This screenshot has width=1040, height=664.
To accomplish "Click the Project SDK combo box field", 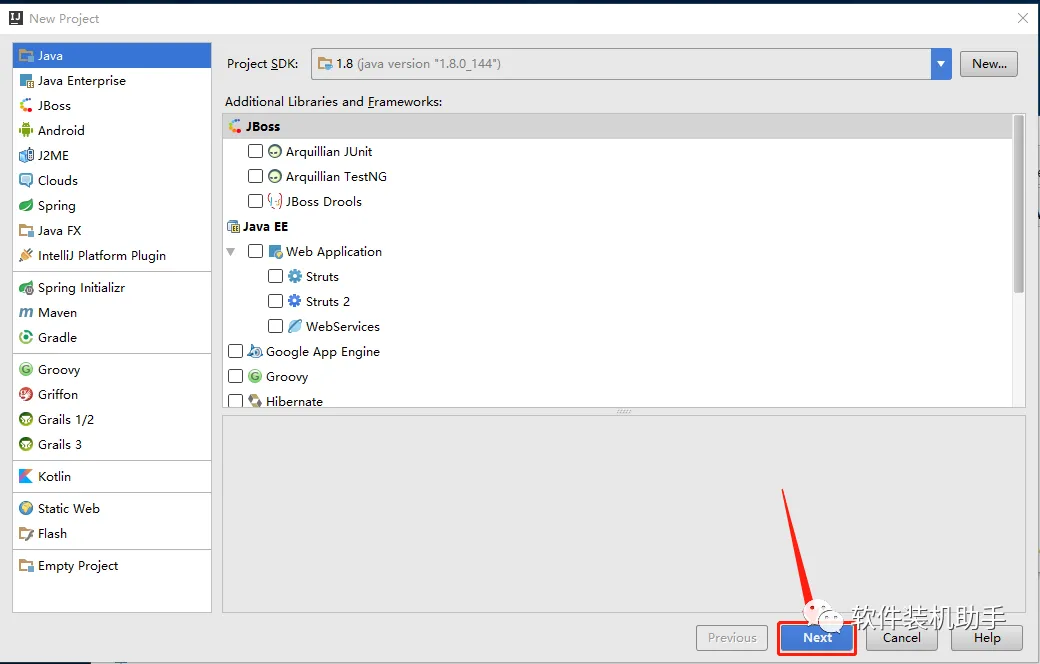I will tap(631, 64).
